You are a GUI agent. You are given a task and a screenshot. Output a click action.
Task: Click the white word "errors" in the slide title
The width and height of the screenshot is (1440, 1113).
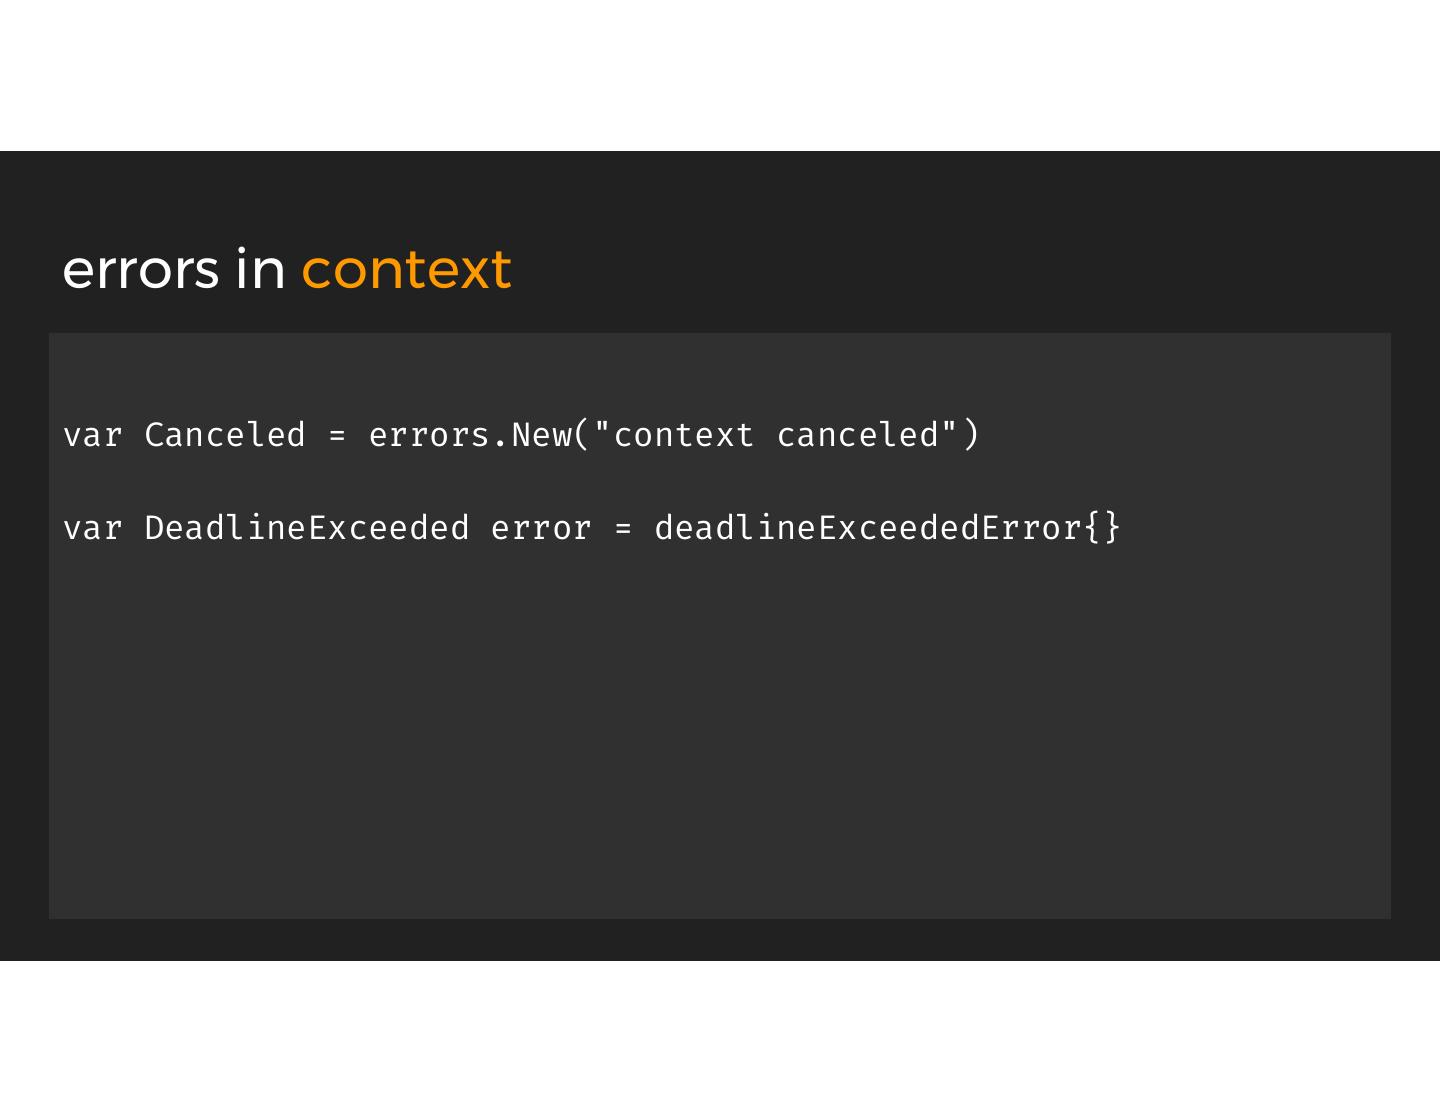point(140,270)
